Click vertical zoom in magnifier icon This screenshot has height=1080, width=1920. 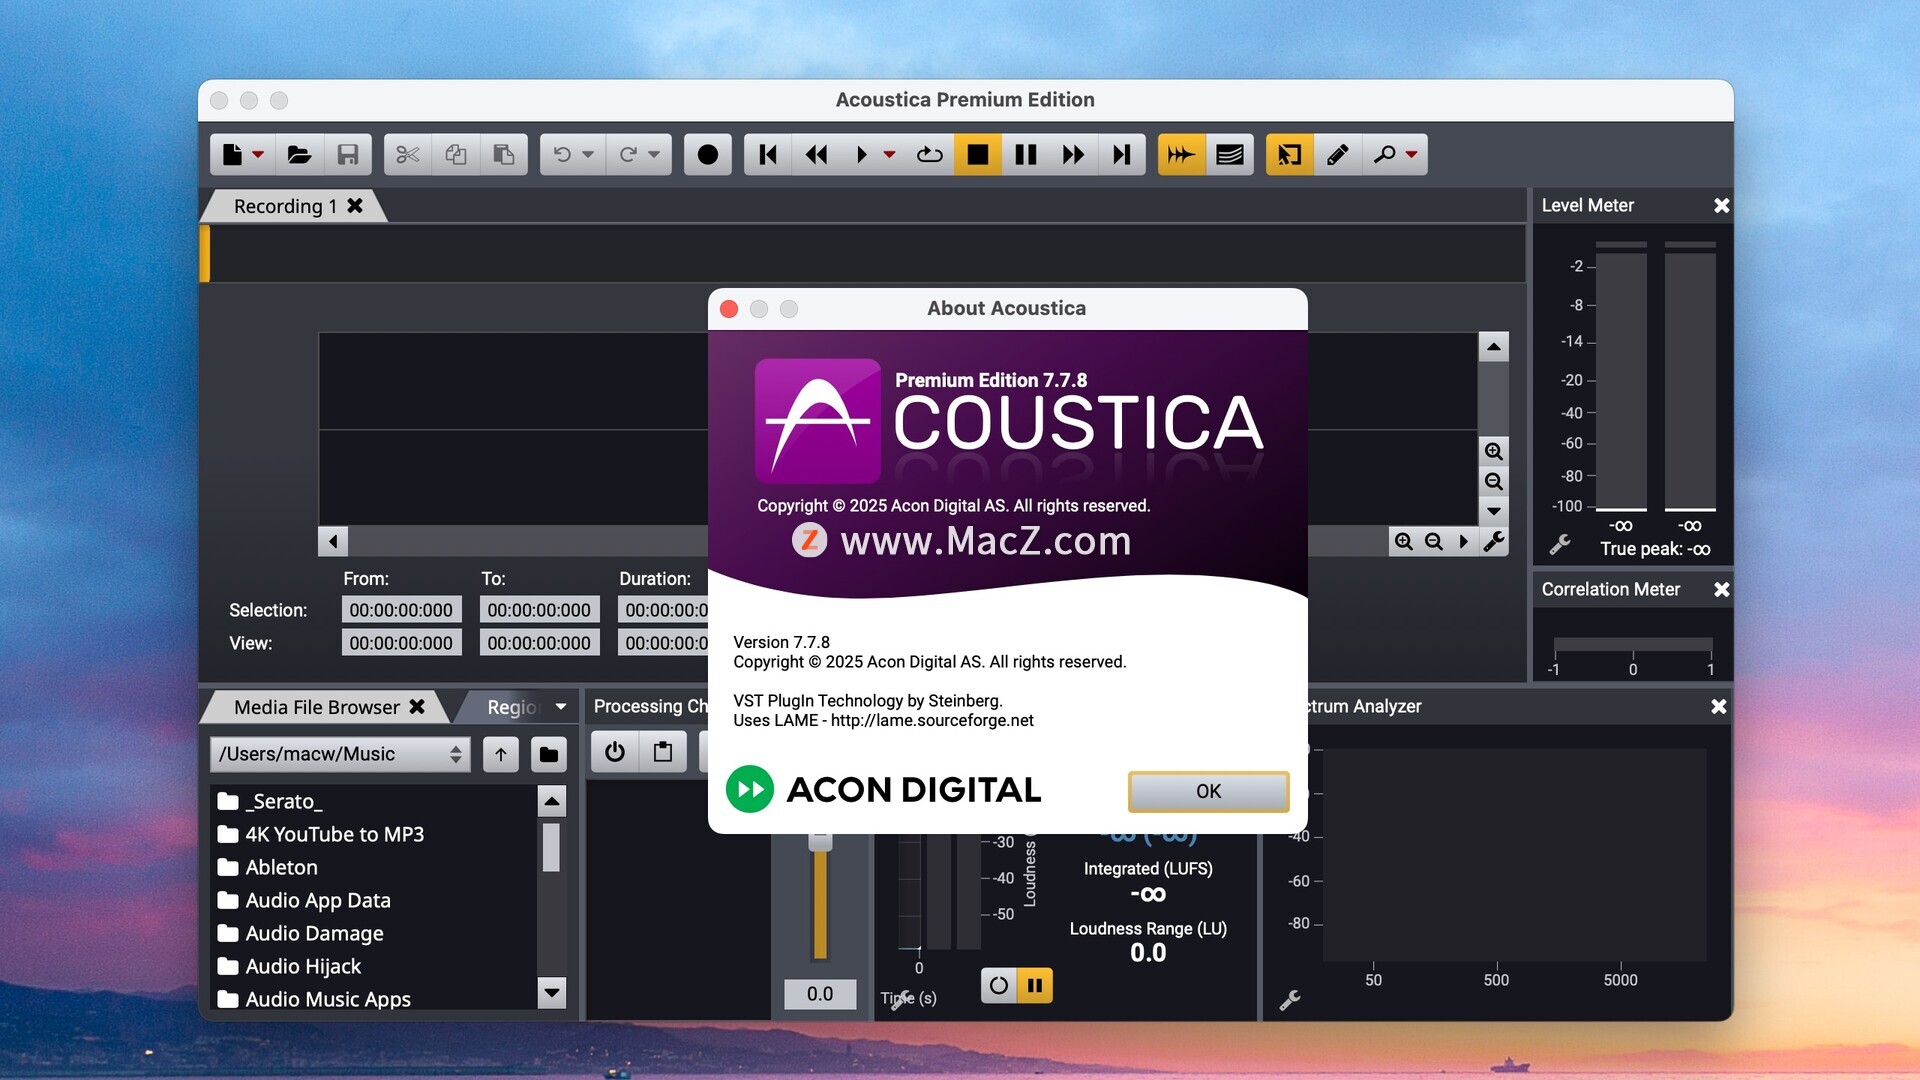point(1493,451)
